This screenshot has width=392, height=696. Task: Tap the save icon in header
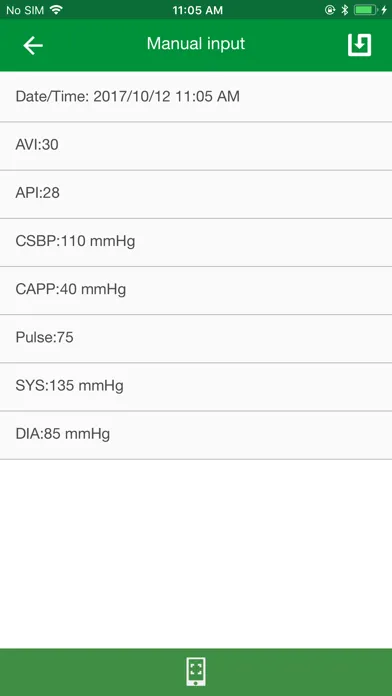[x=359, y=45]
